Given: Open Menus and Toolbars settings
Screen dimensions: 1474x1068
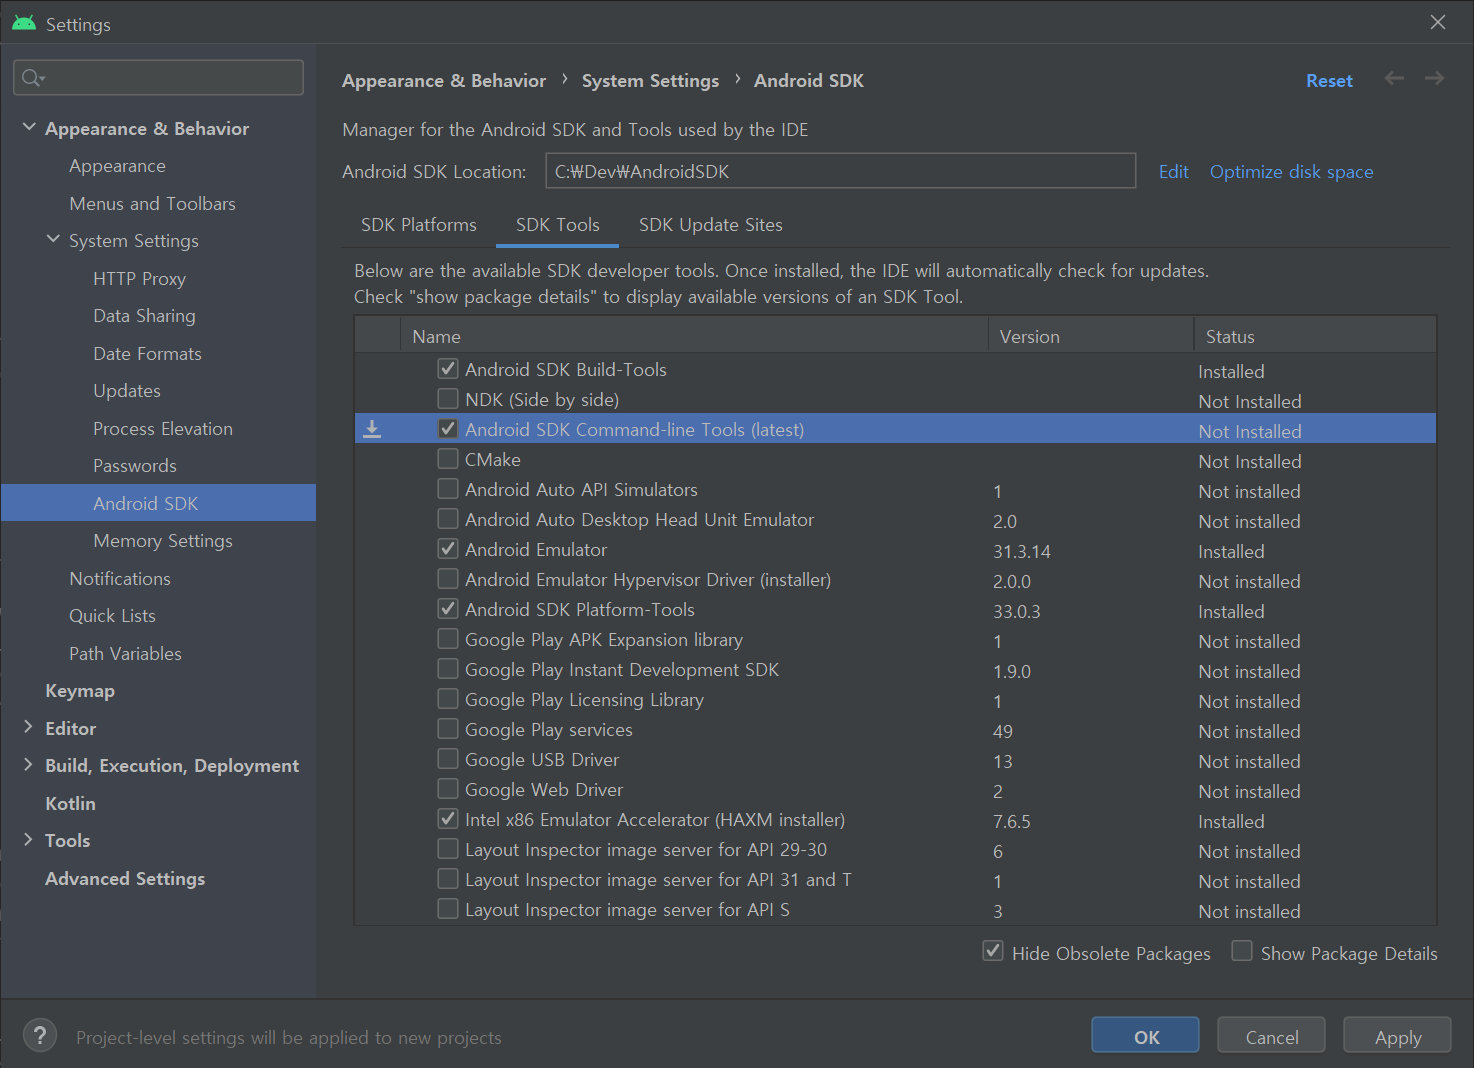Looking at the screenshot, I should pos(153,203).
